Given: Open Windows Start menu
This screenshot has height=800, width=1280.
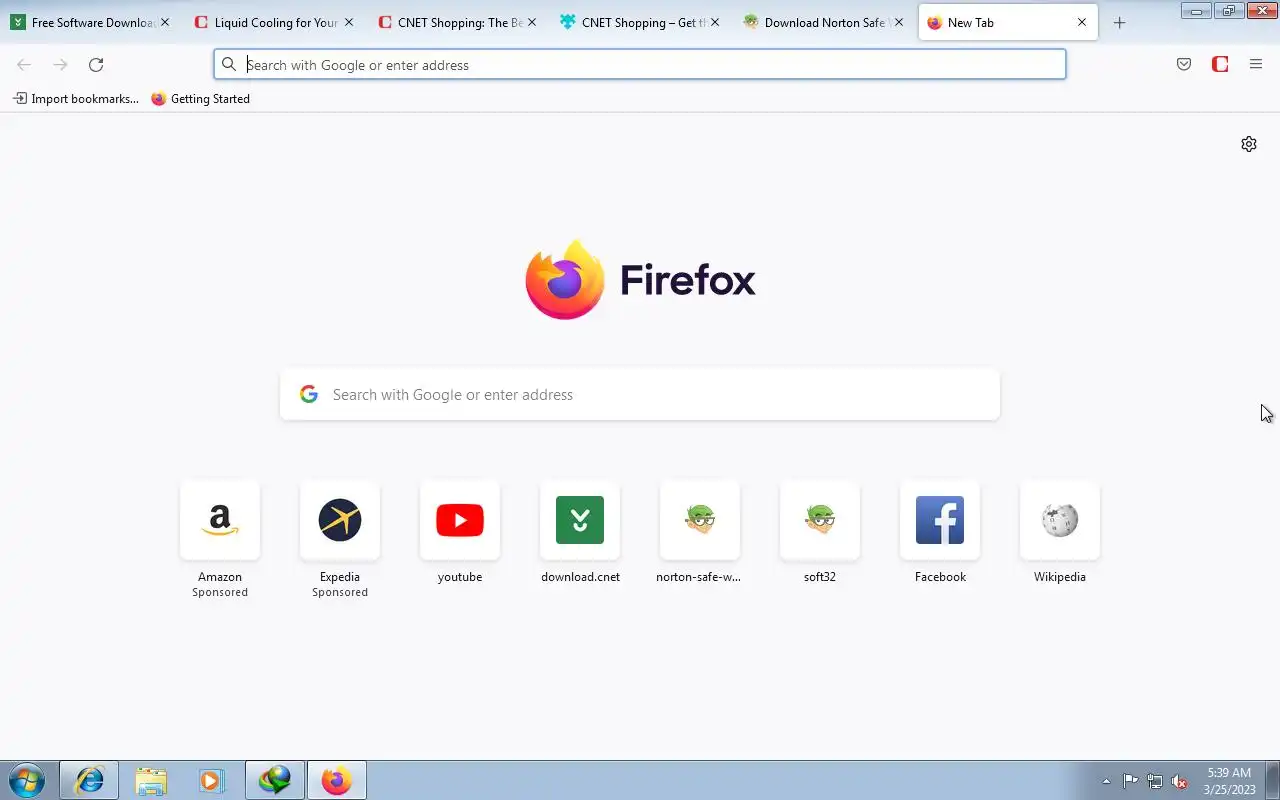Looking at the screenshot, I should (25, 780).
